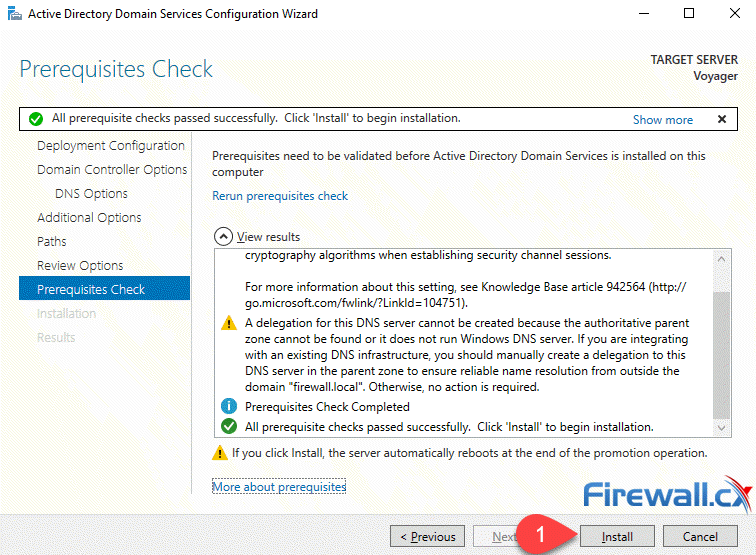The height and width of the screenshot is (555, 756).
Task: Close the configuration wizard window
Action: click(x=734, y=14)
